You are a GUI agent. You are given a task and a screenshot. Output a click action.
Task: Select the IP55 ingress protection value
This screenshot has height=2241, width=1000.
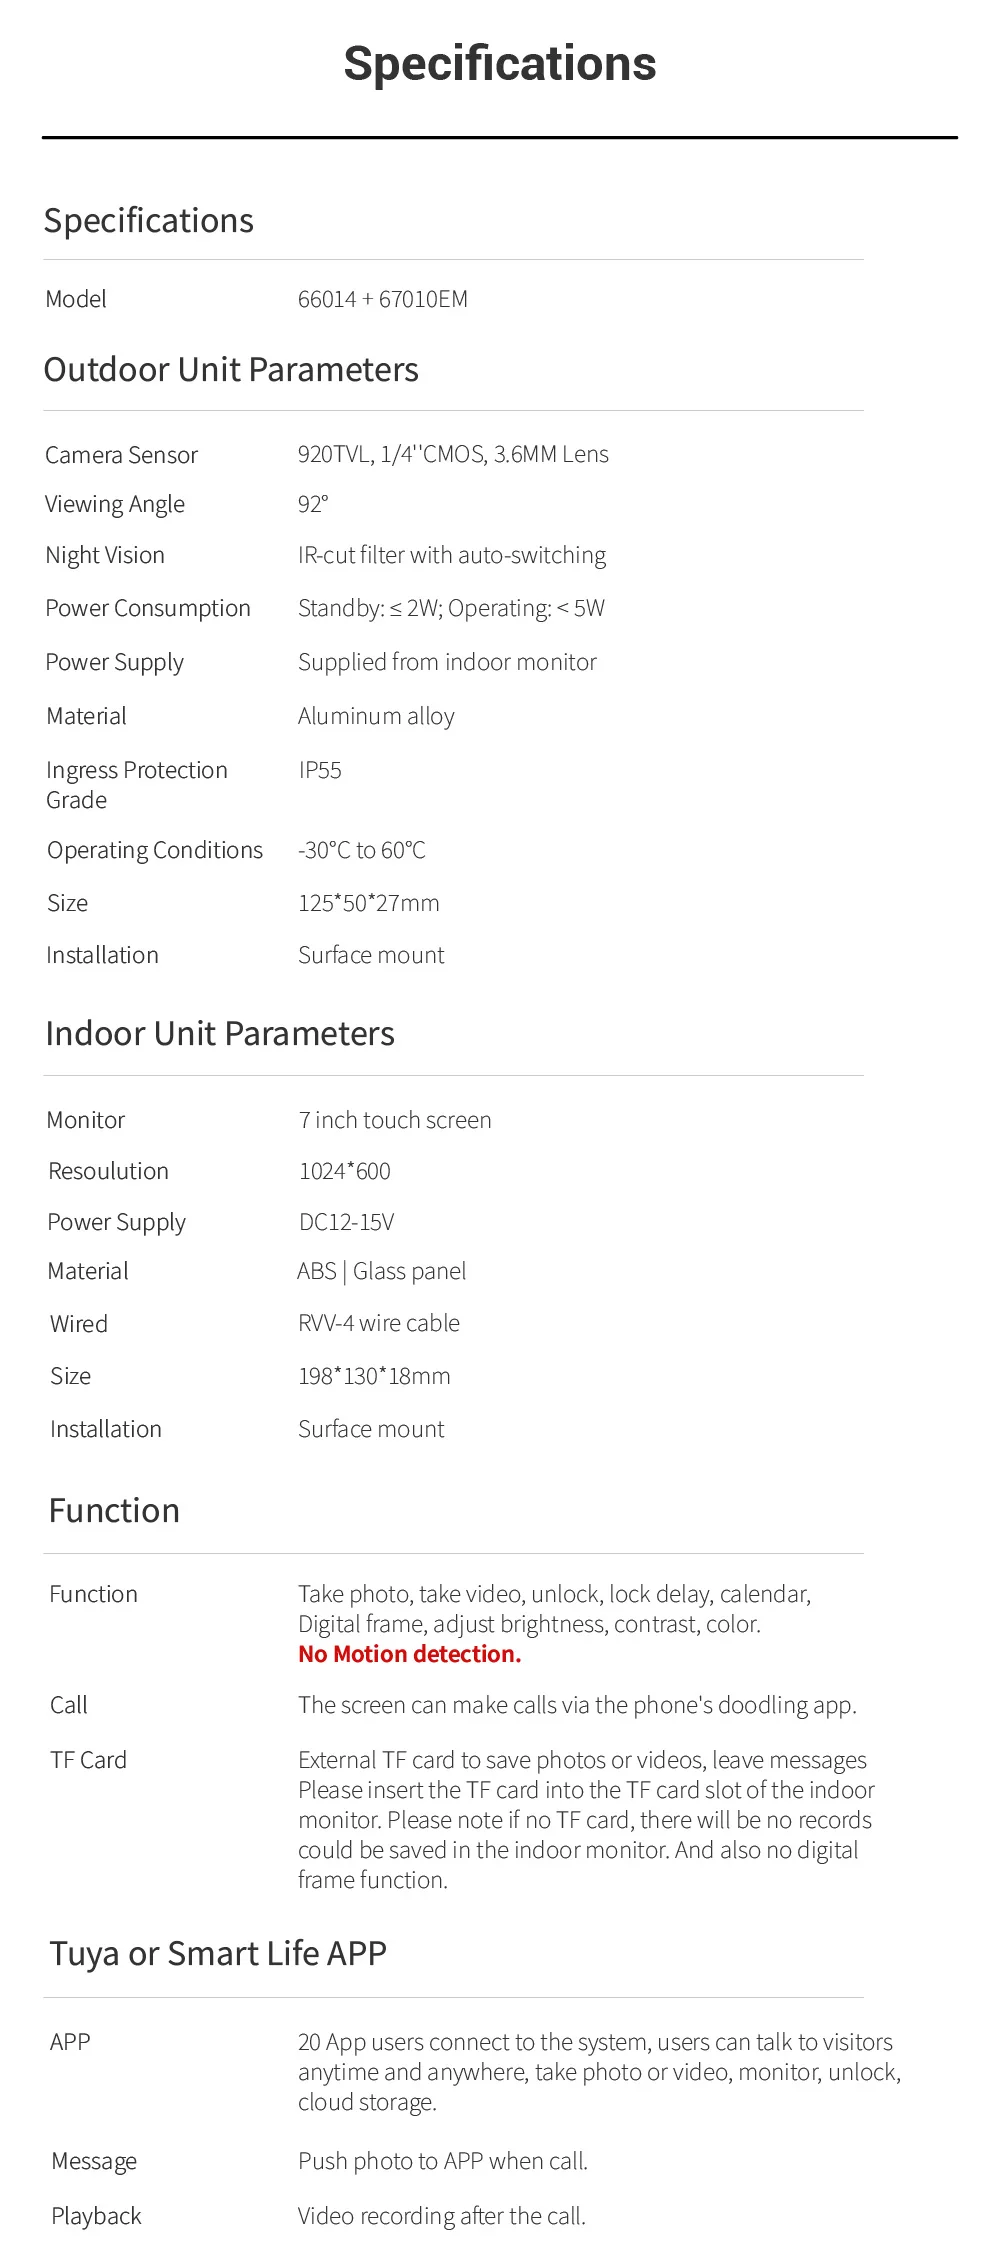tap(320, 770)
